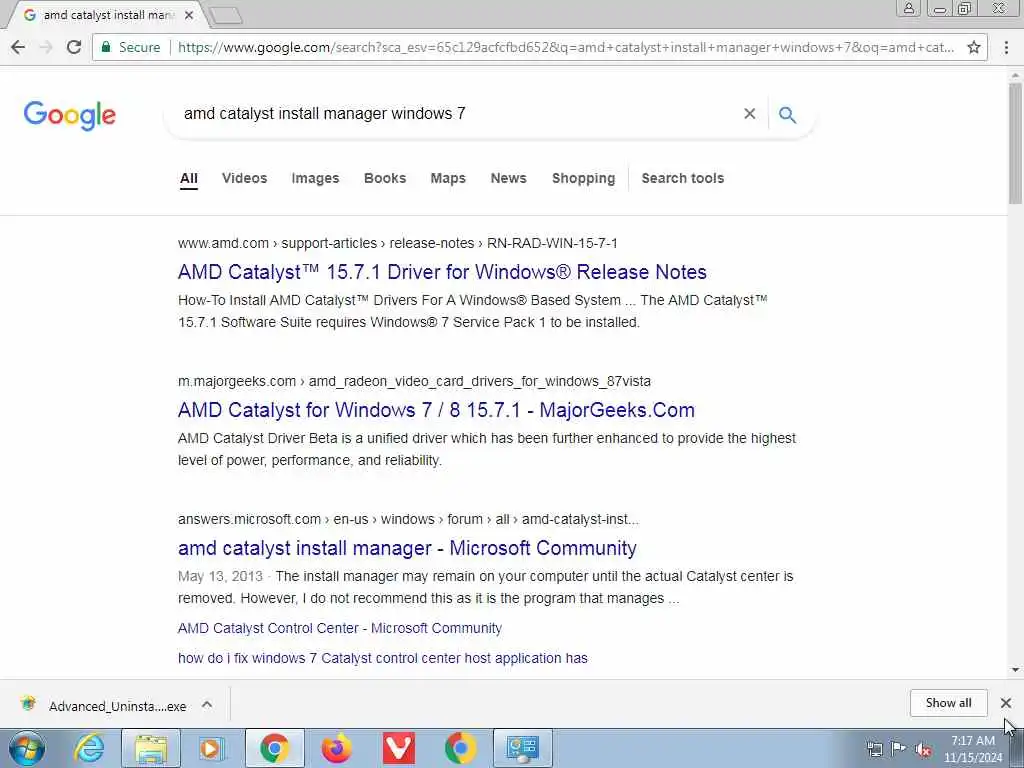Viewport: 1024px width, 768px height.
Task: Click the muted volume tray icon
Action: point(923,750)
